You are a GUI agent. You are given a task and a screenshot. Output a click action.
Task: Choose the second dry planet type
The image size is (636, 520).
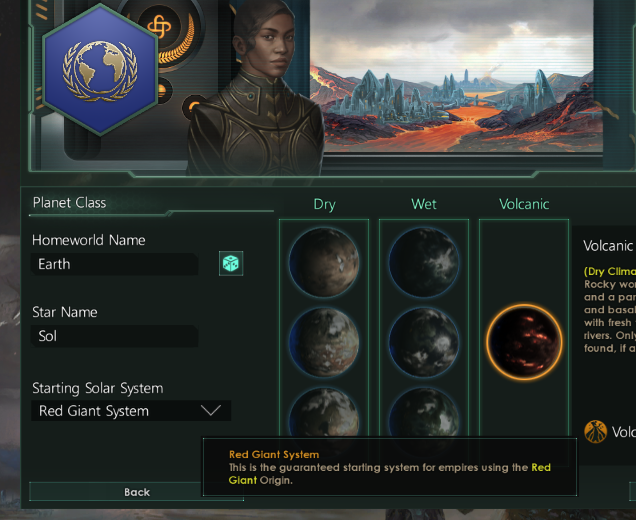coord(324,342)
